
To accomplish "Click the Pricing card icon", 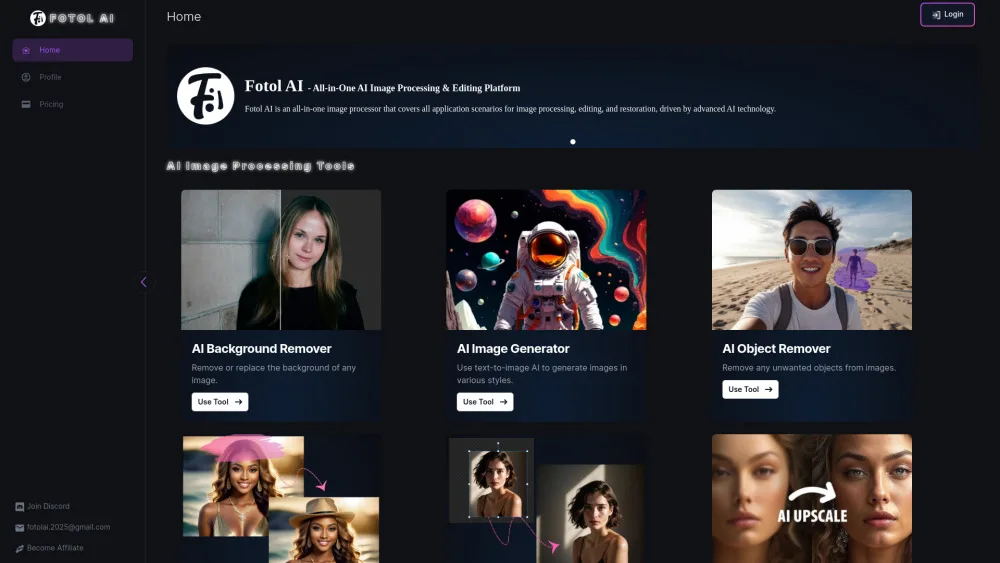I will 26,104.
